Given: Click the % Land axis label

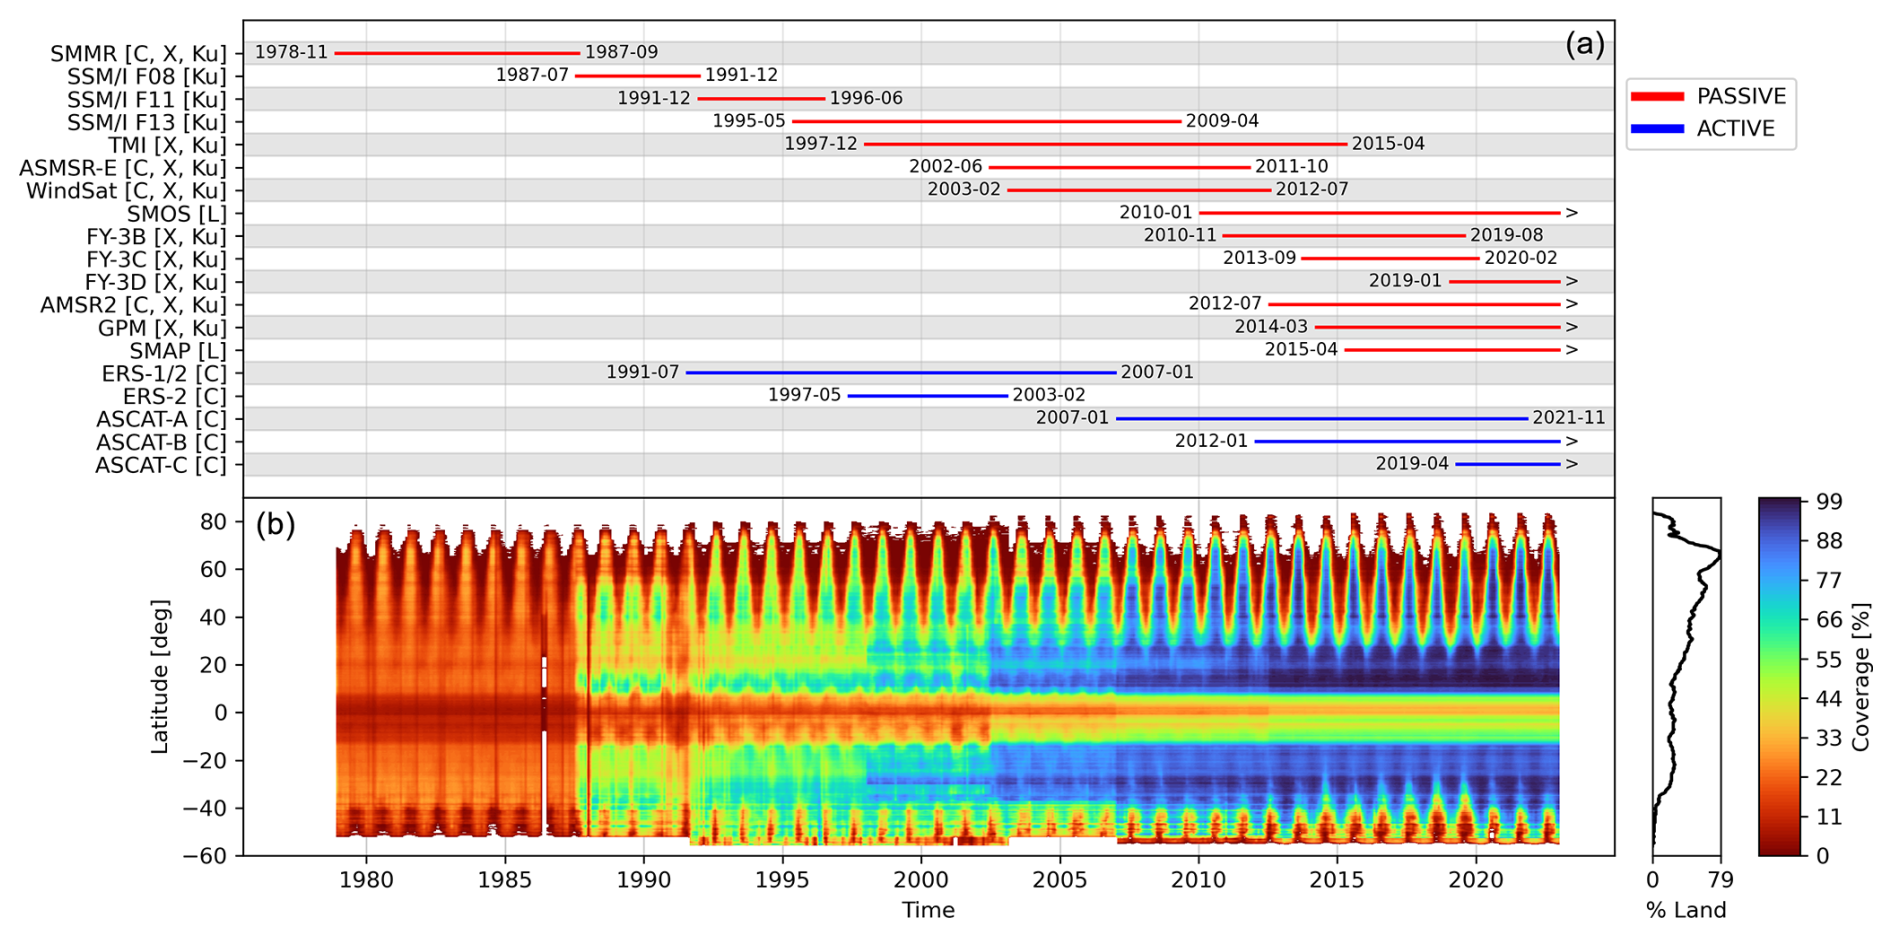Looking at the screenshot, I should (1686, 910).
